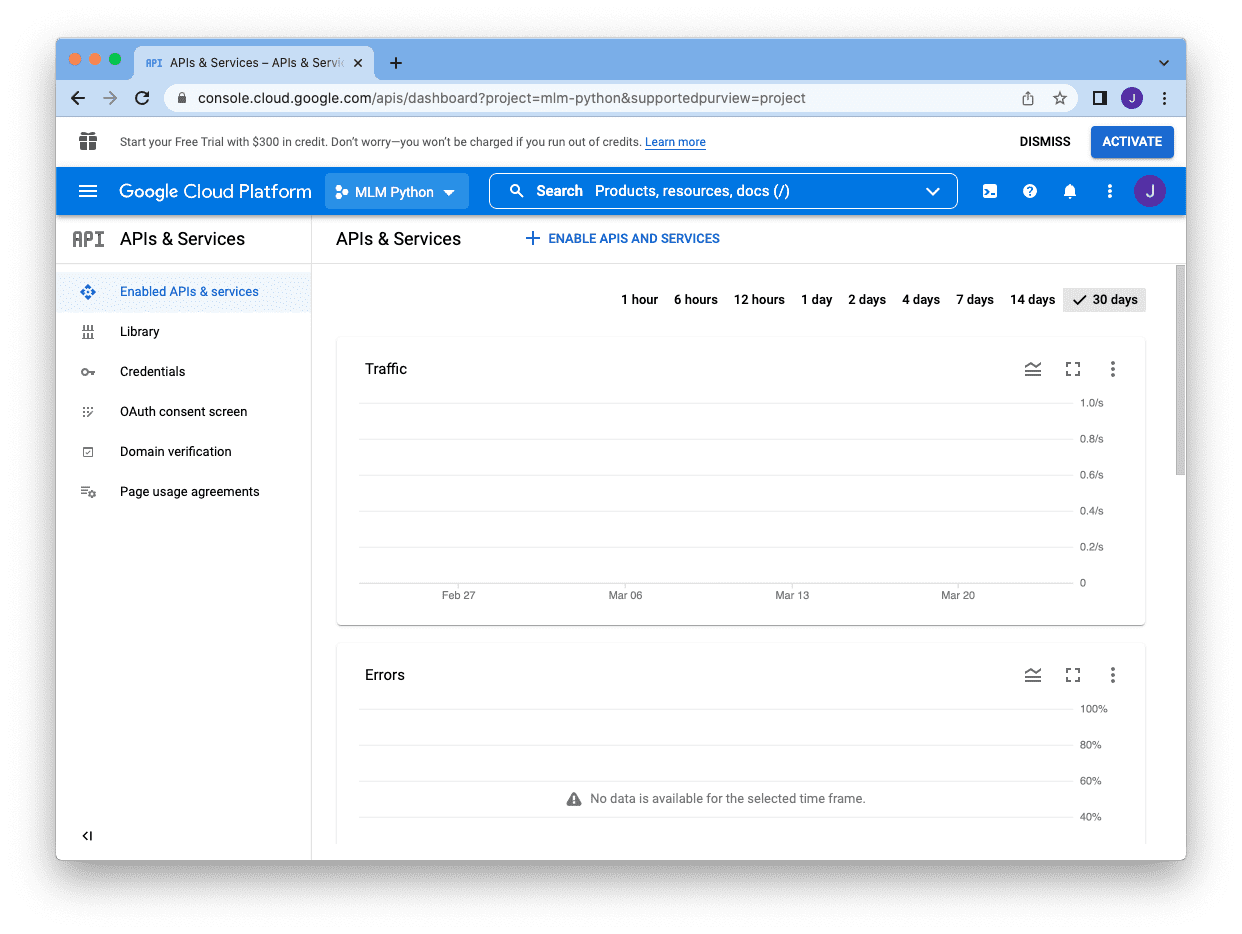Open the account avatar in blue header

pyautogui.click(x=1150, y=191)
